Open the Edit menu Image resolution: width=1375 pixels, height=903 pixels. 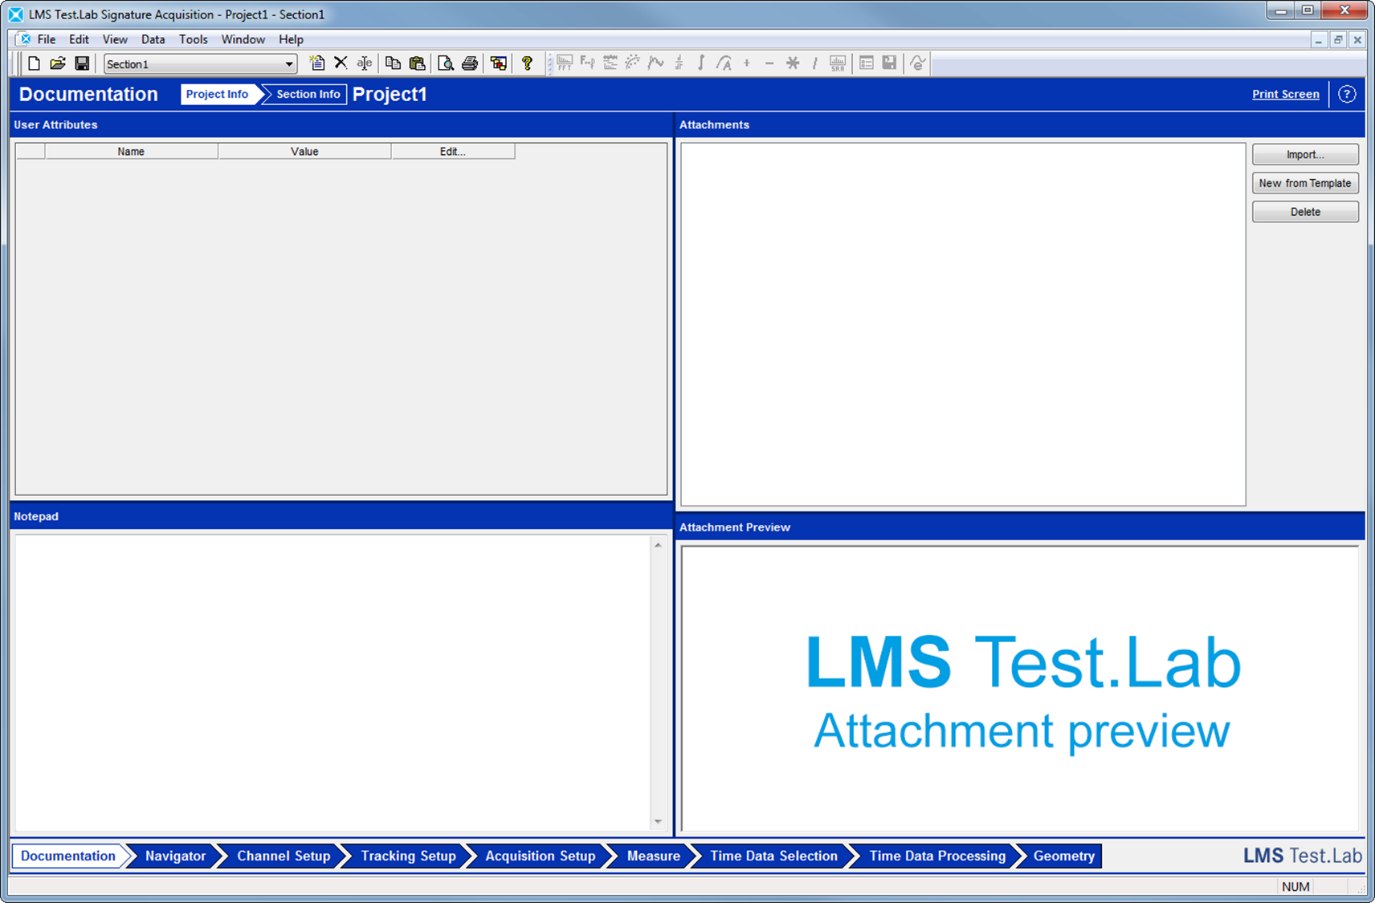point(79,39)
